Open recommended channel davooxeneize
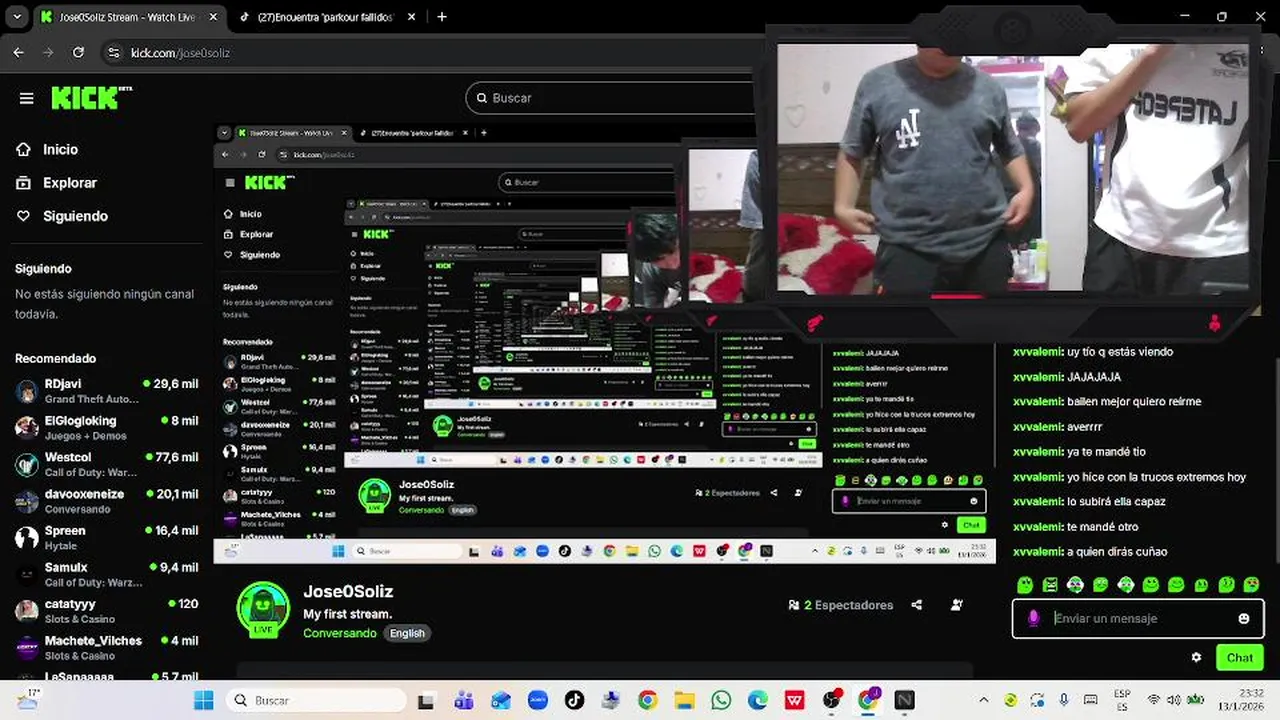This screenshot has height=720, width=1280. [x=107, y=501]
